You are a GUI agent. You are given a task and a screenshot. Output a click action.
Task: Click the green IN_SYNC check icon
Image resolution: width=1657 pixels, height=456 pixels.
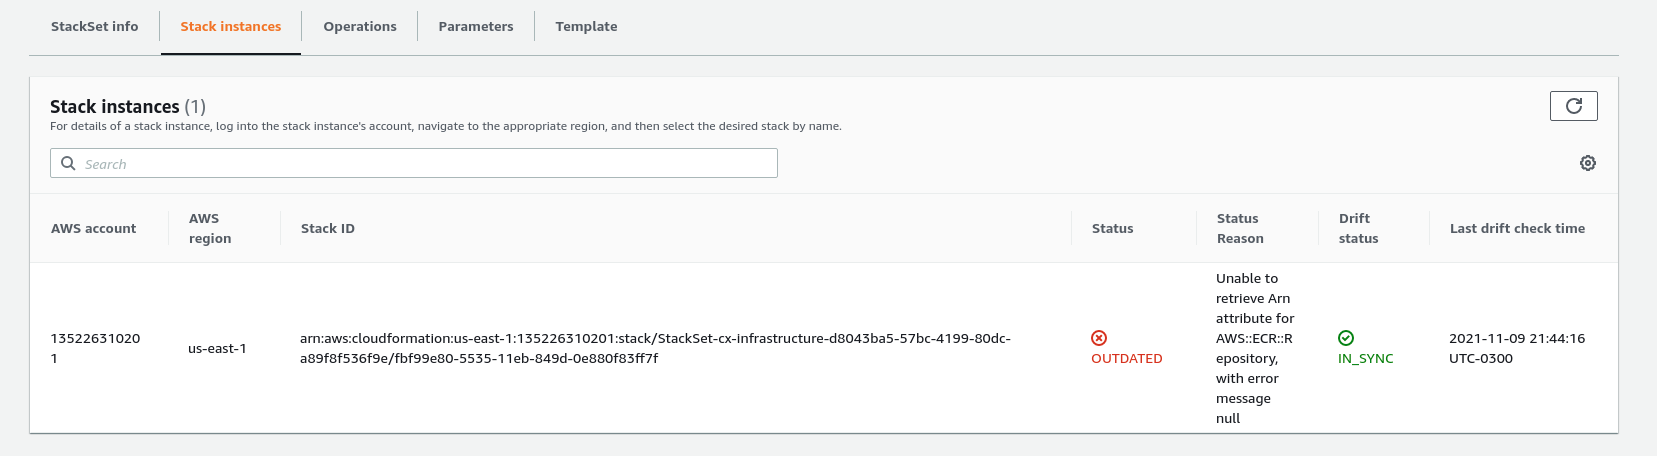point(1346,338)
